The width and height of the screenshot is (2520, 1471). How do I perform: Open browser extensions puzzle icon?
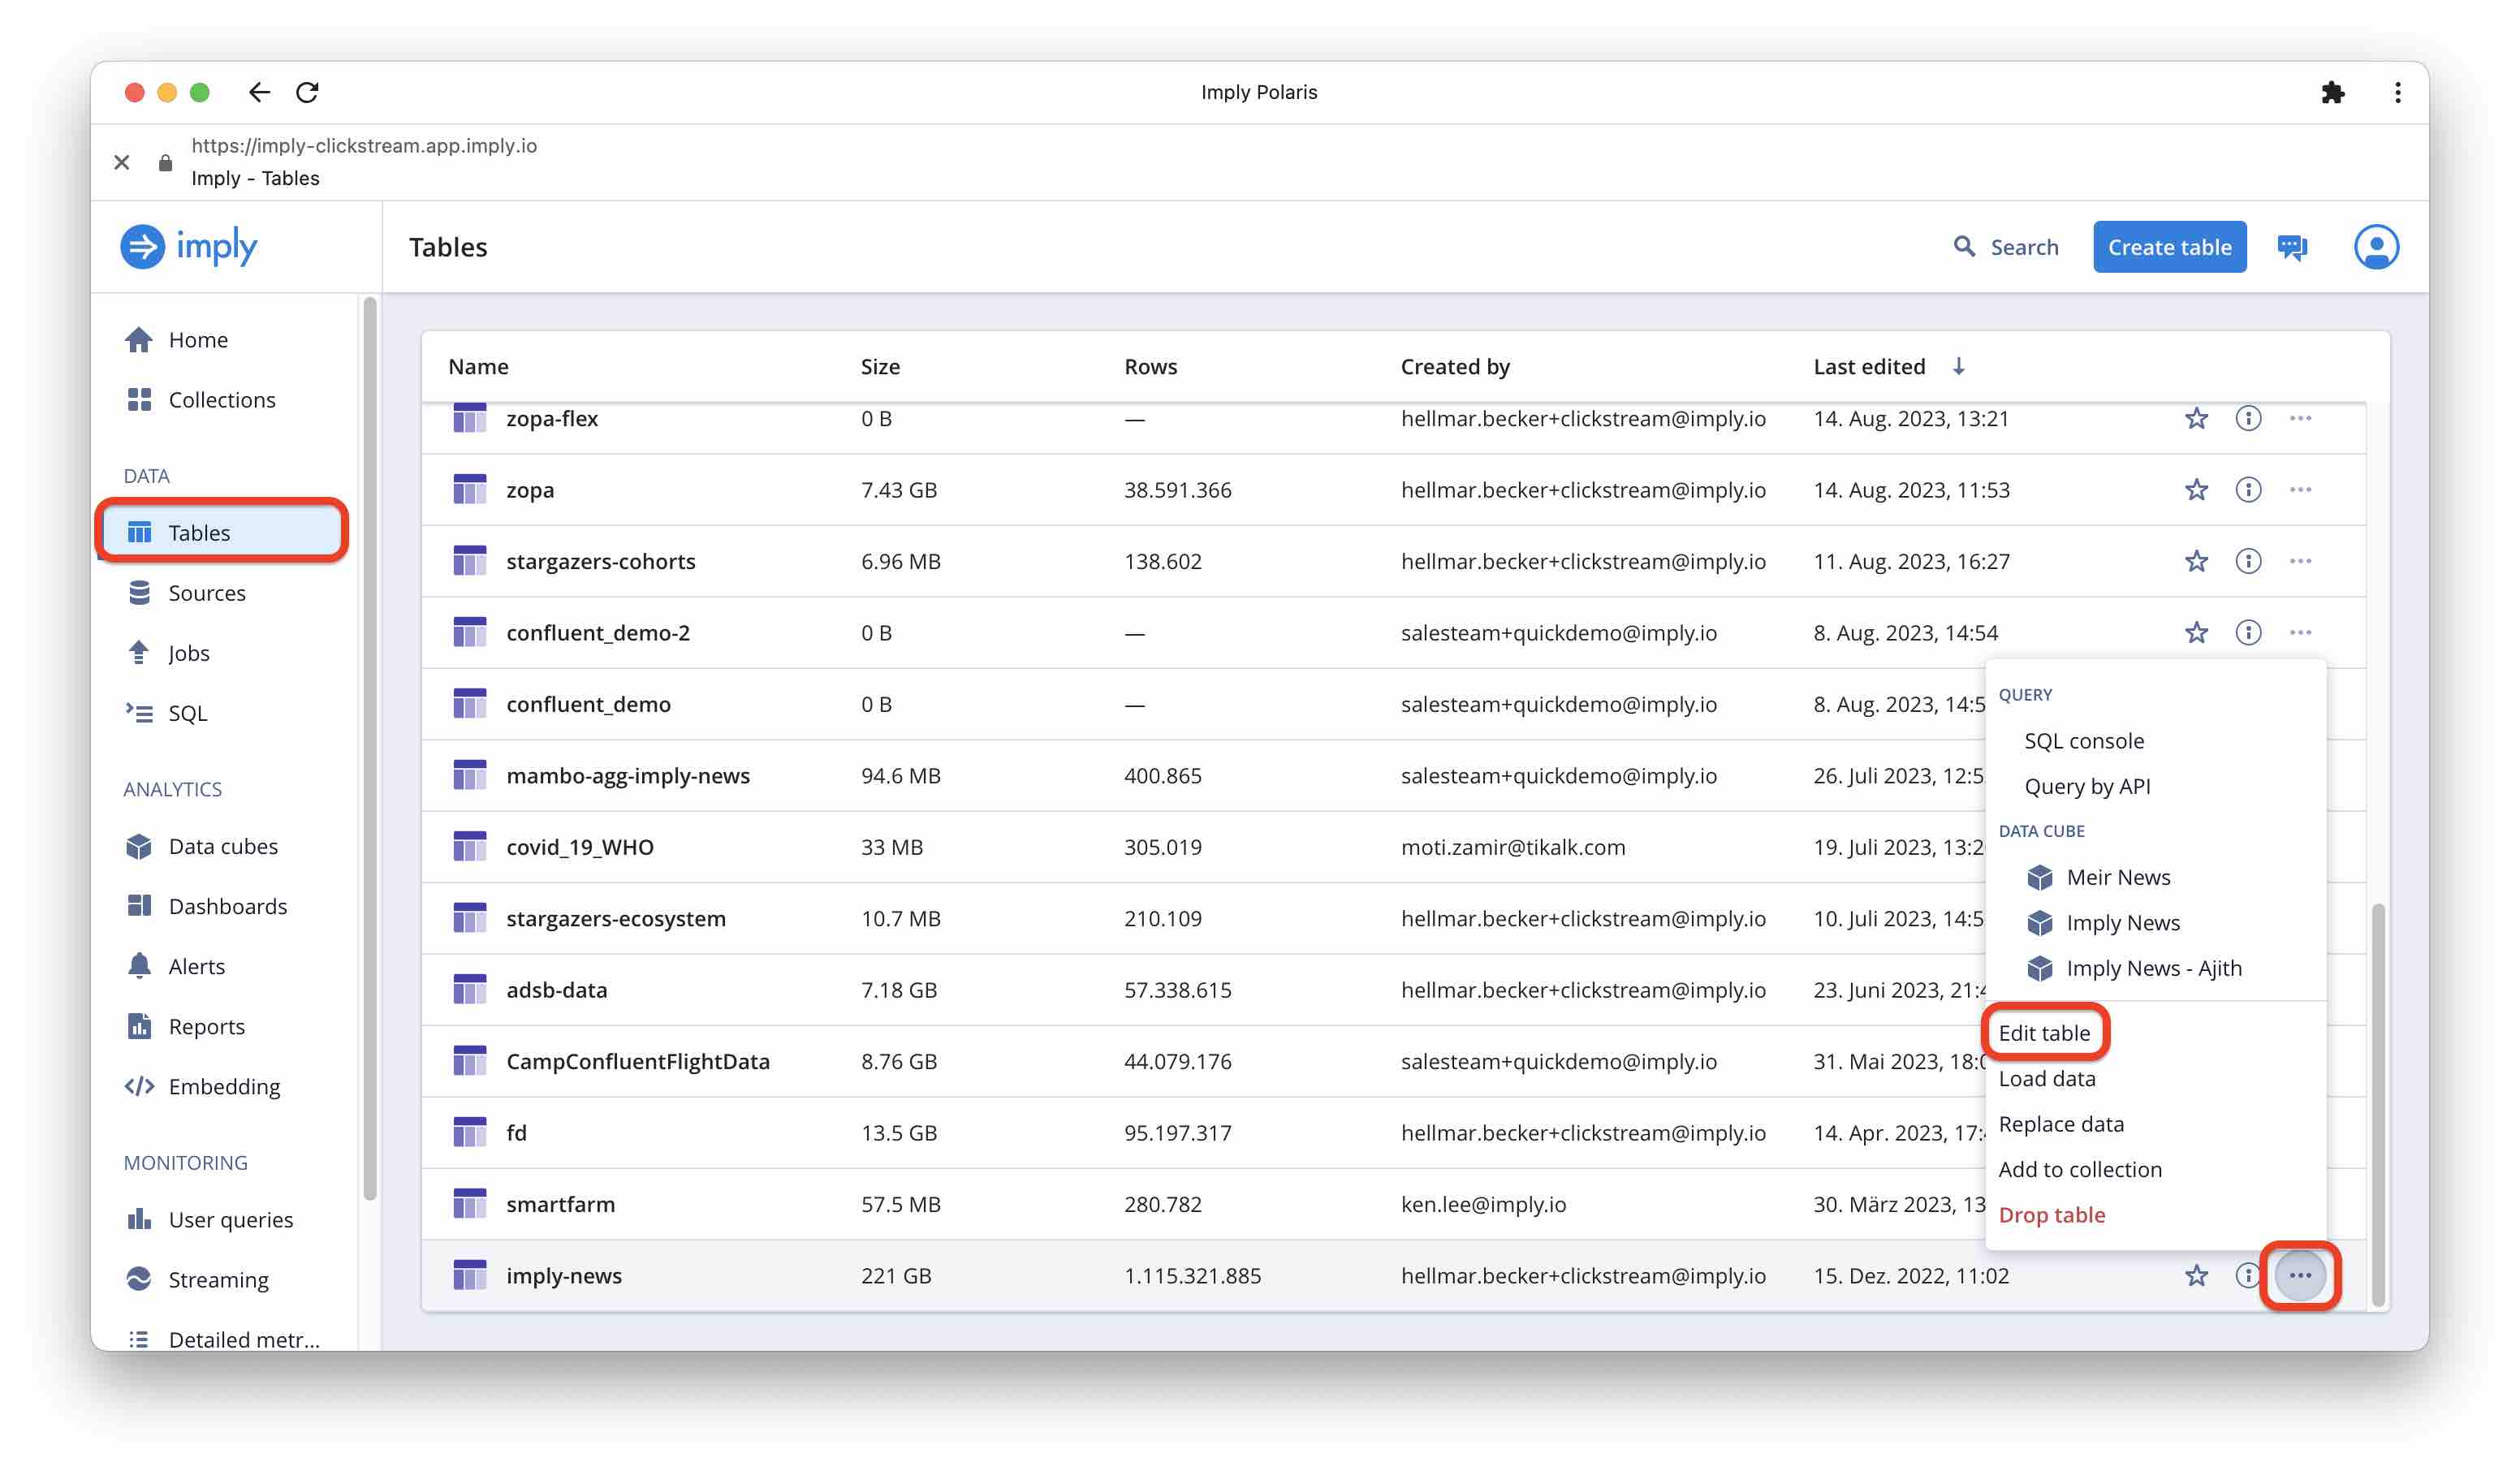click(x=2332, y=92)
